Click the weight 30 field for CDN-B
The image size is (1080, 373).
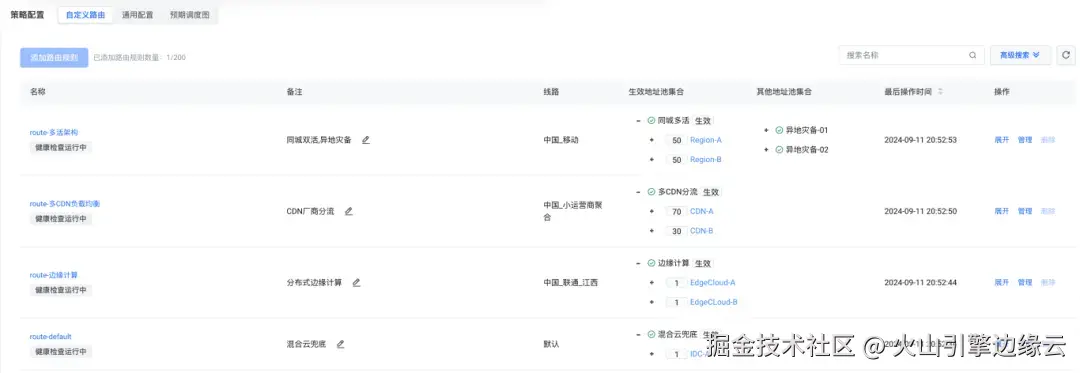coord(676,231)
